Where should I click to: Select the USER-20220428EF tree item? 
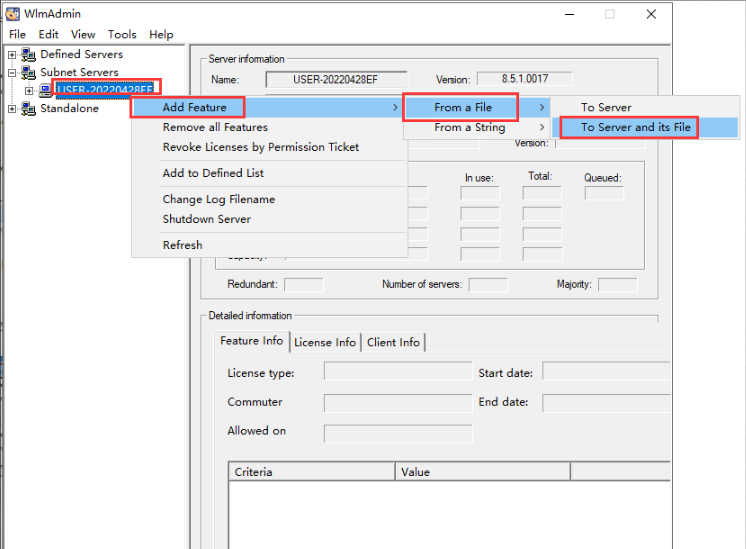pos(105,90)
